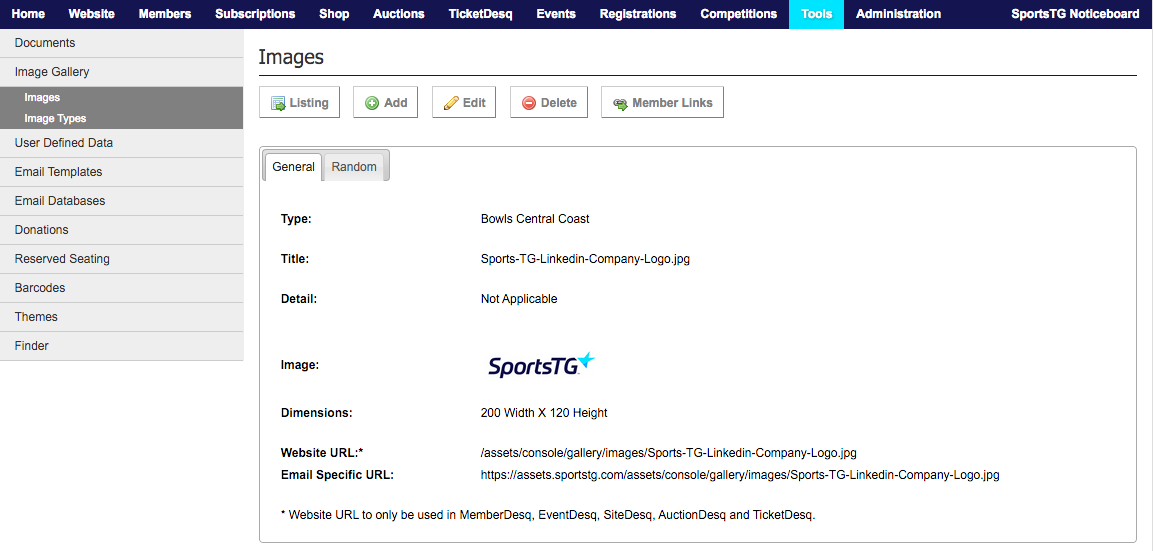1153x551 pixels.
Task: Open the Website menu
Action: (x=91, y=14)
